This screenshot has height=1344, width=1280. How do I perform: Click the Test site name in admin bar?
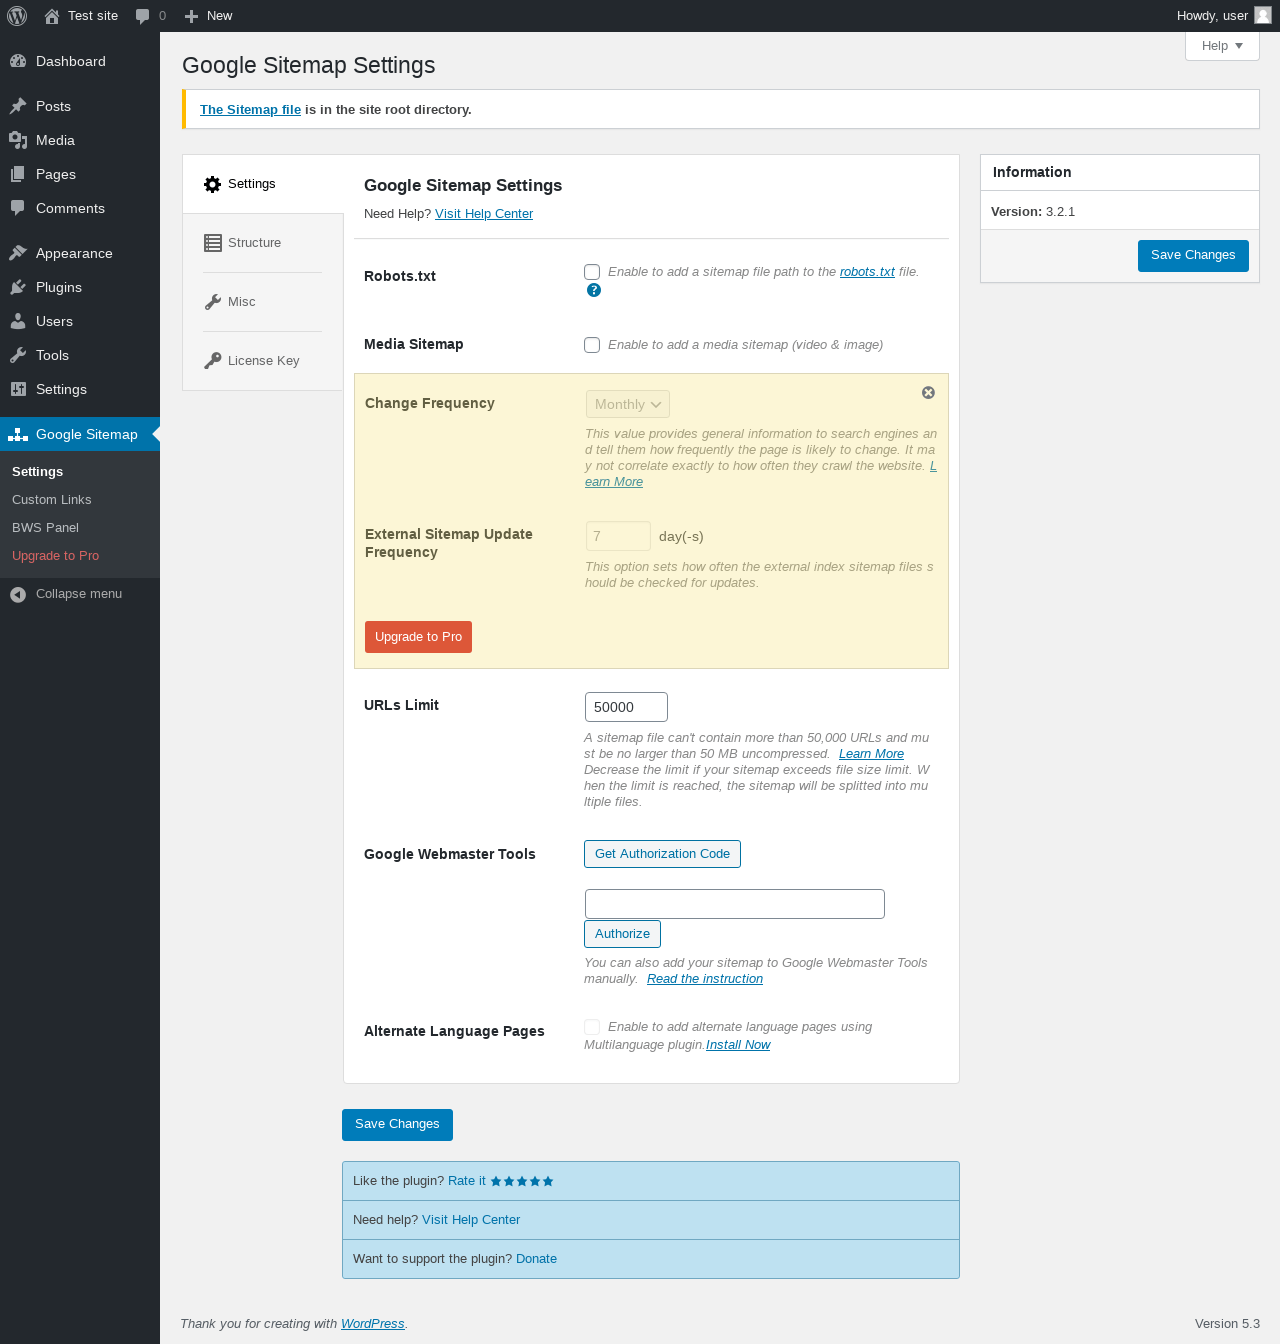[93, 16]
